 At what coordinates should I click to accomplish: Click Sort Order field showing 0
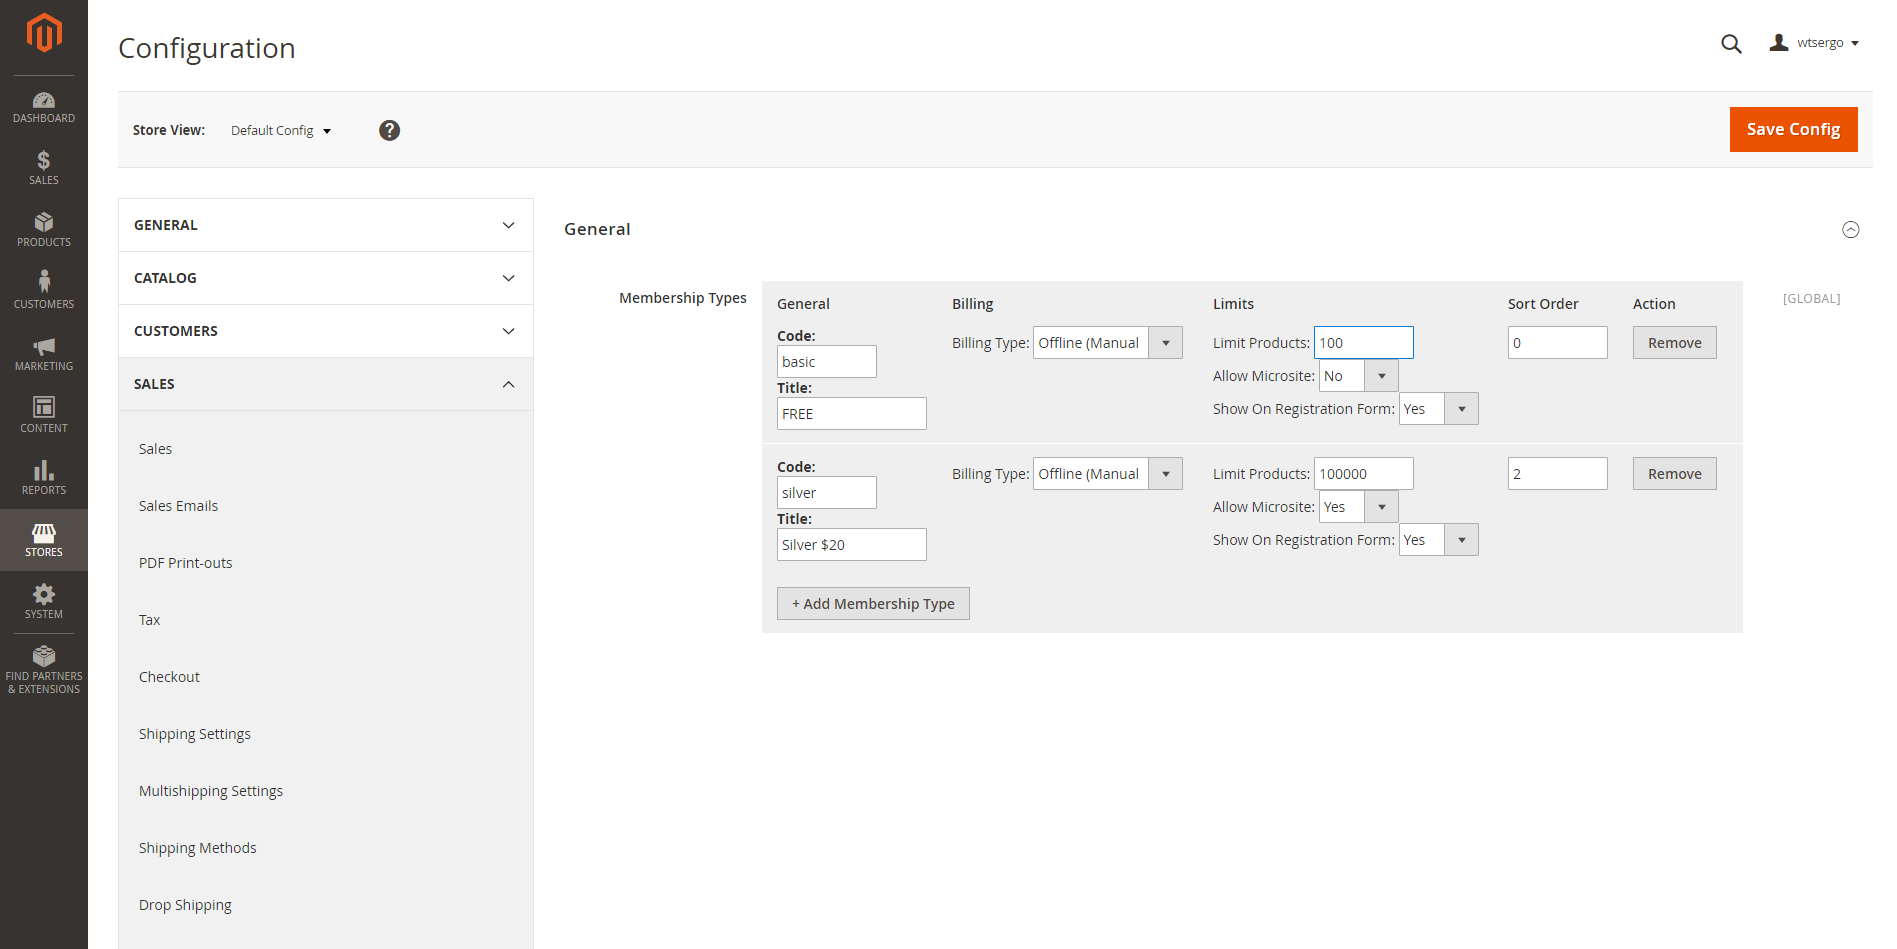[1558, 343]
